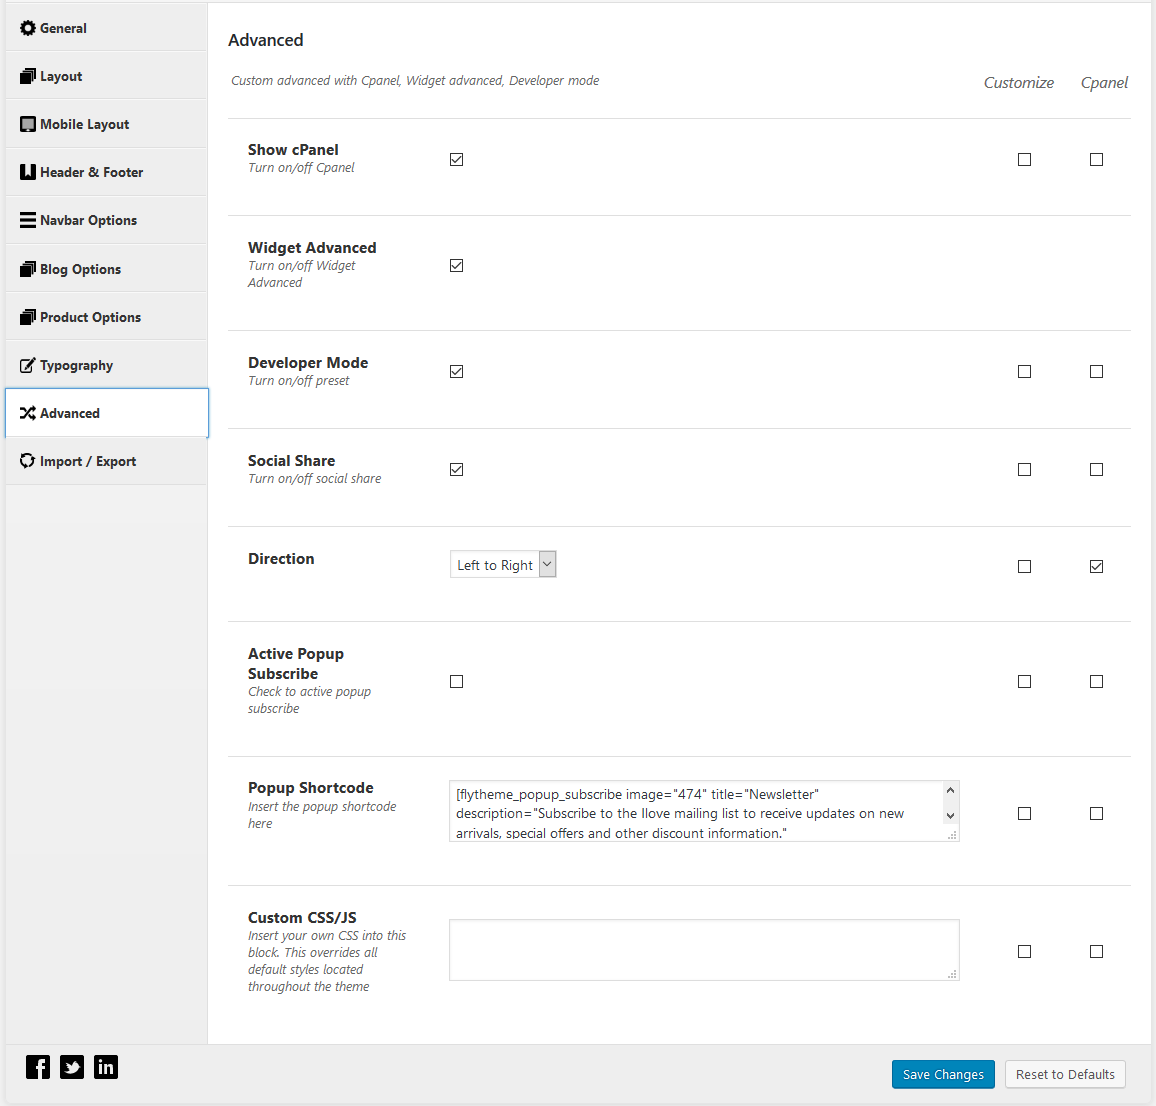
Task: Click the Advanced shuffle icon
Action: coord(27,413)
